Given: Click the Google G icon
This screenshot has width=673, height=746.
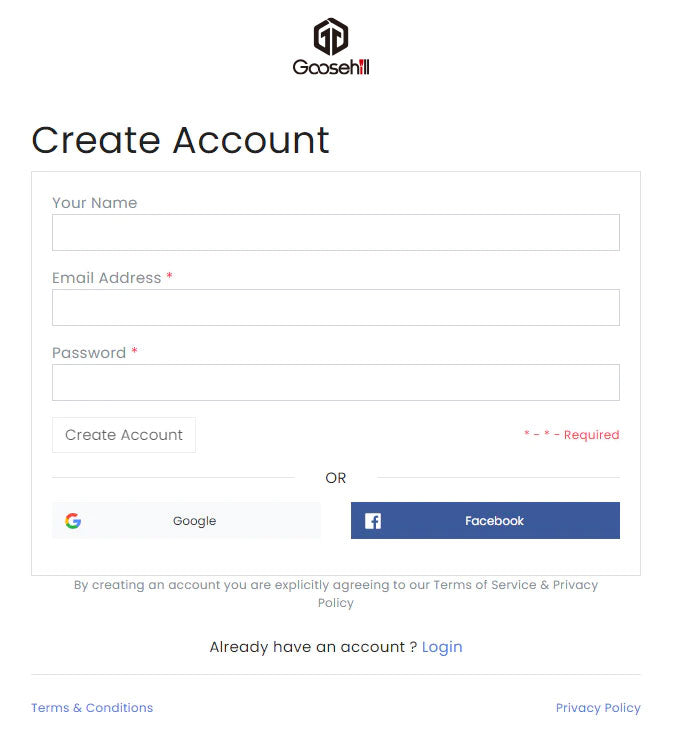Looking at the screenshot, I should (x=73, y=520).
